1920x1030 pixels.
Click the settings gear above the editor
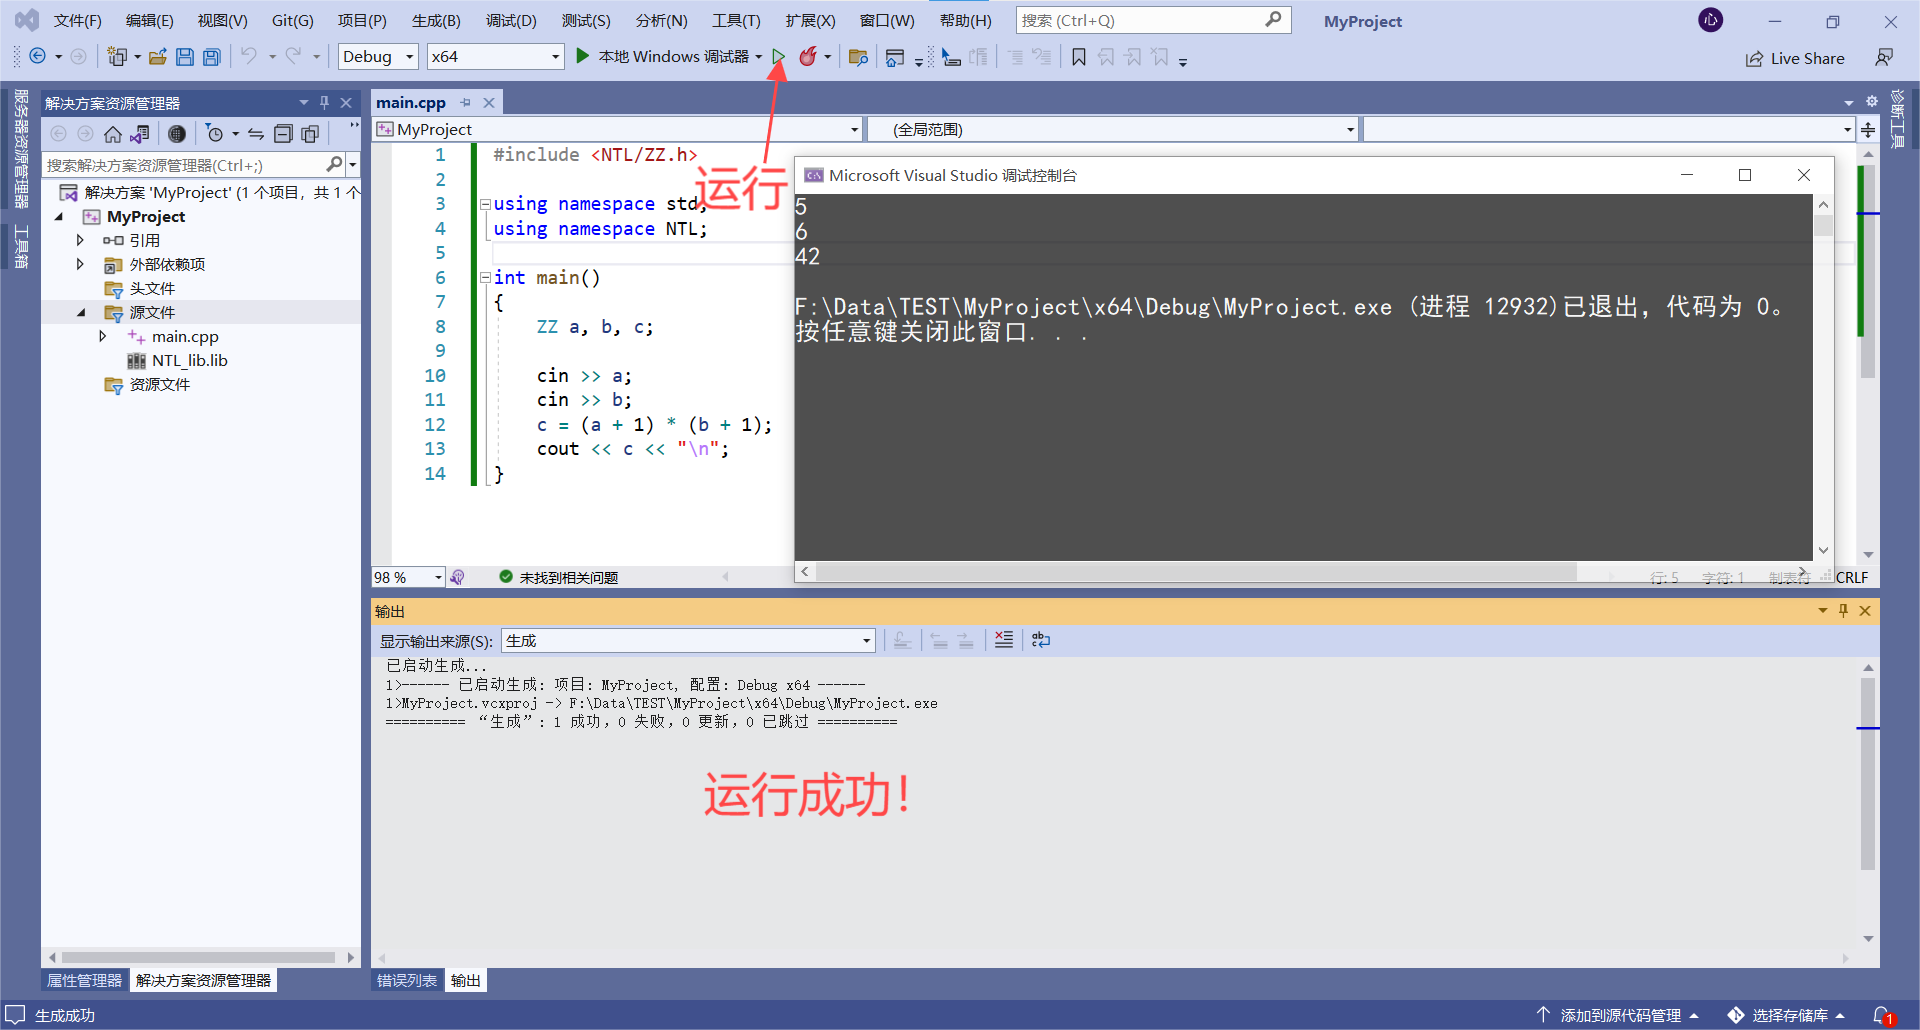point(1872,101)
